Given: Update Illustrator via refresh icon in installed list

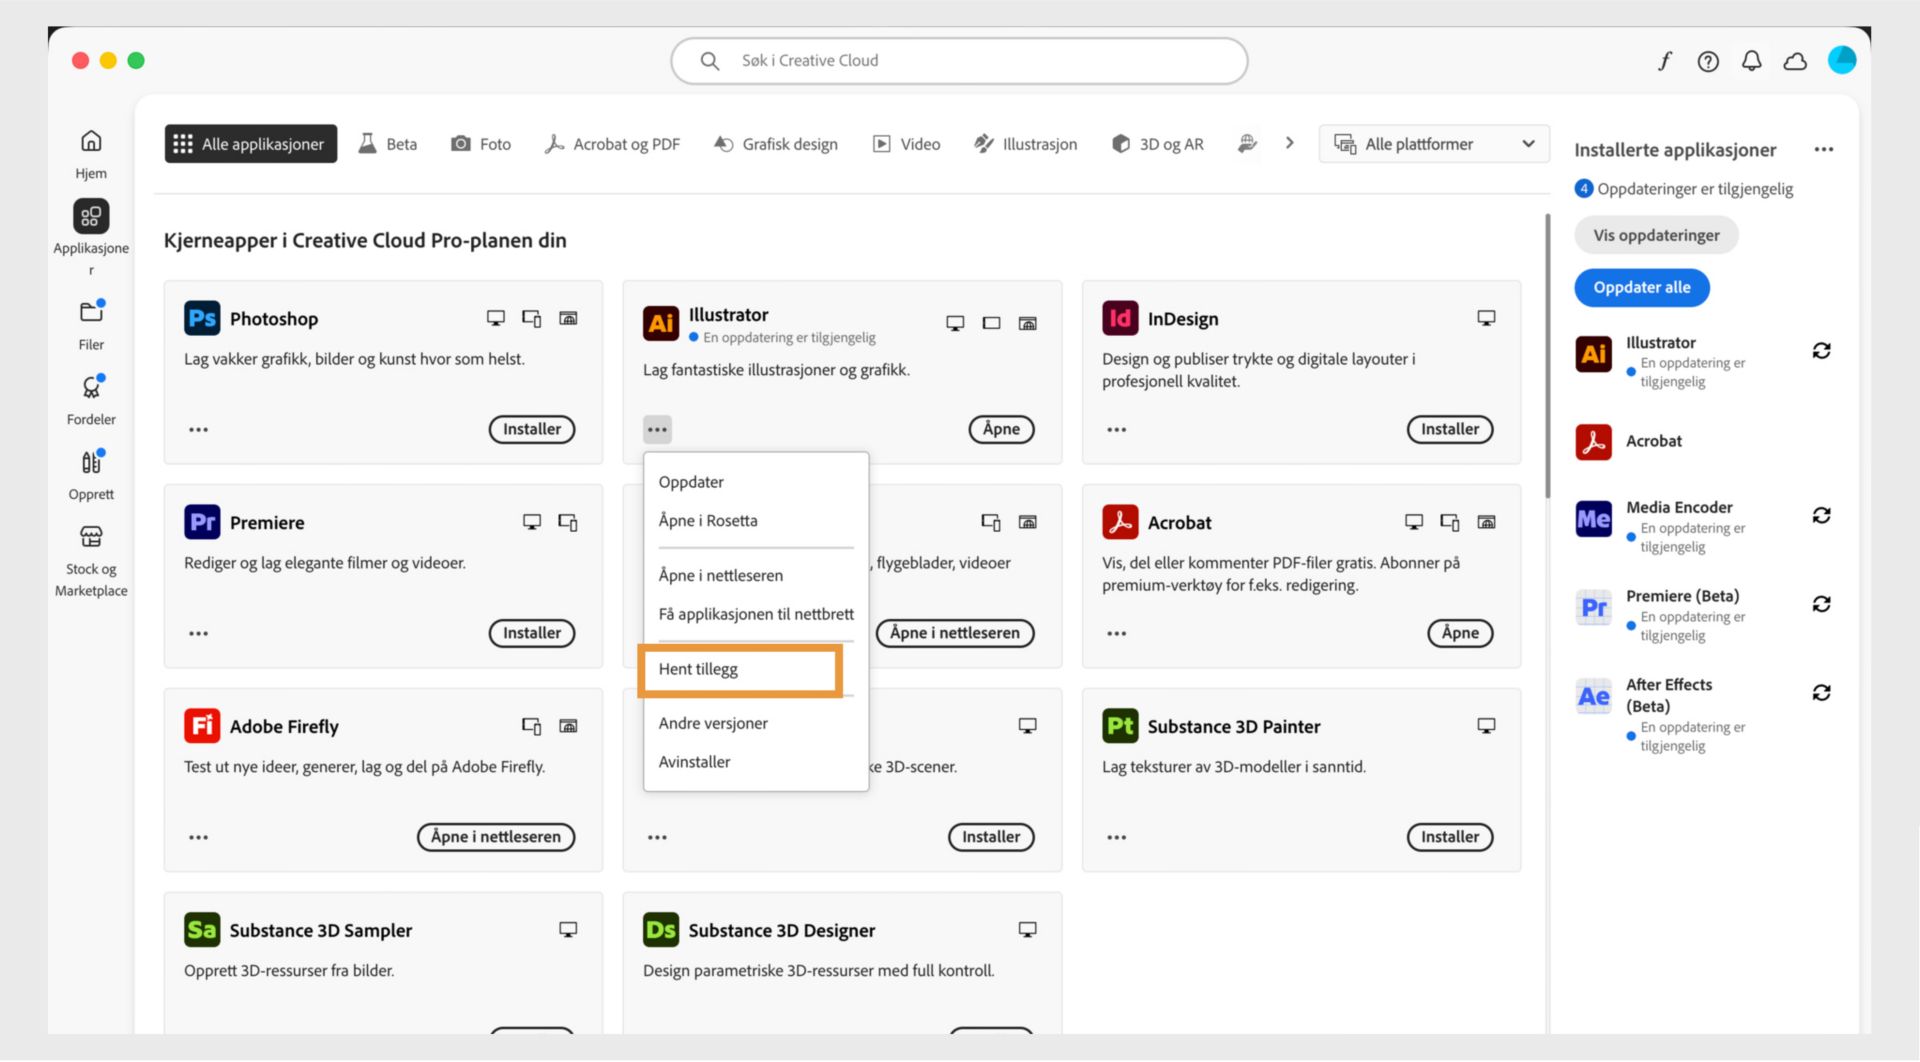Looking at the screenshot, I should click(x=1822, y=351).
